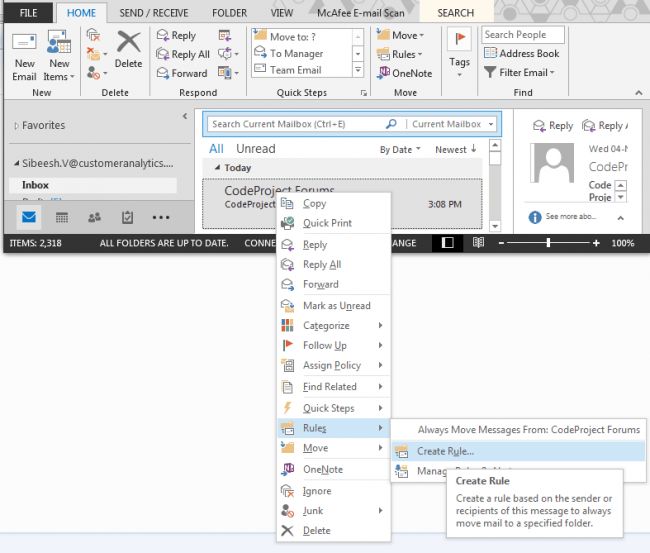Viewport: 650px width, 553px height.
Task: Show All messages filter
Action: [216, 149]
